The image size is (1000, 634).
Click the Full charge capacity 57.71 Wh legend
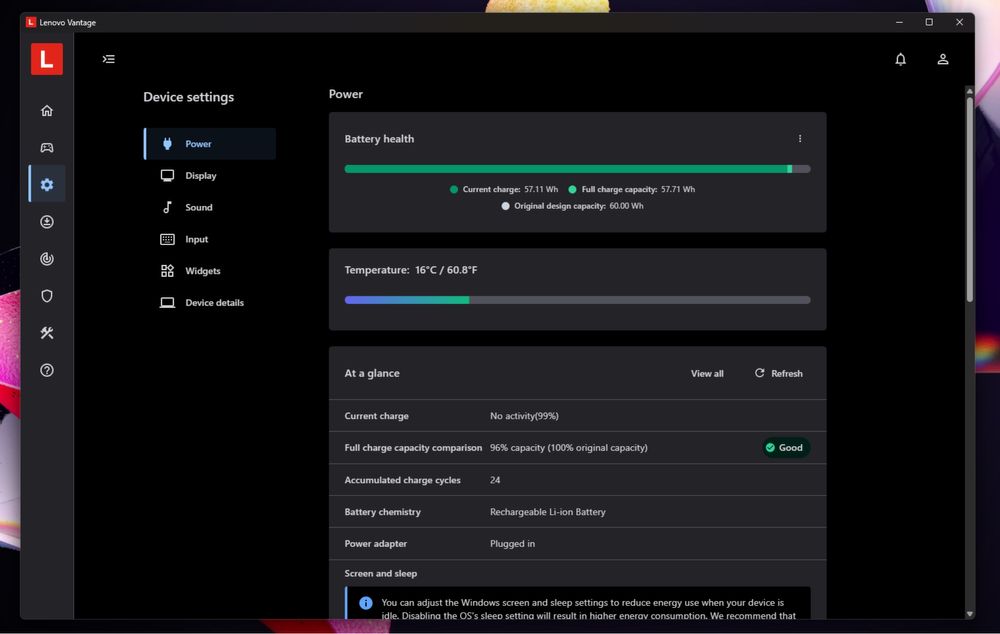pos(631,189)
